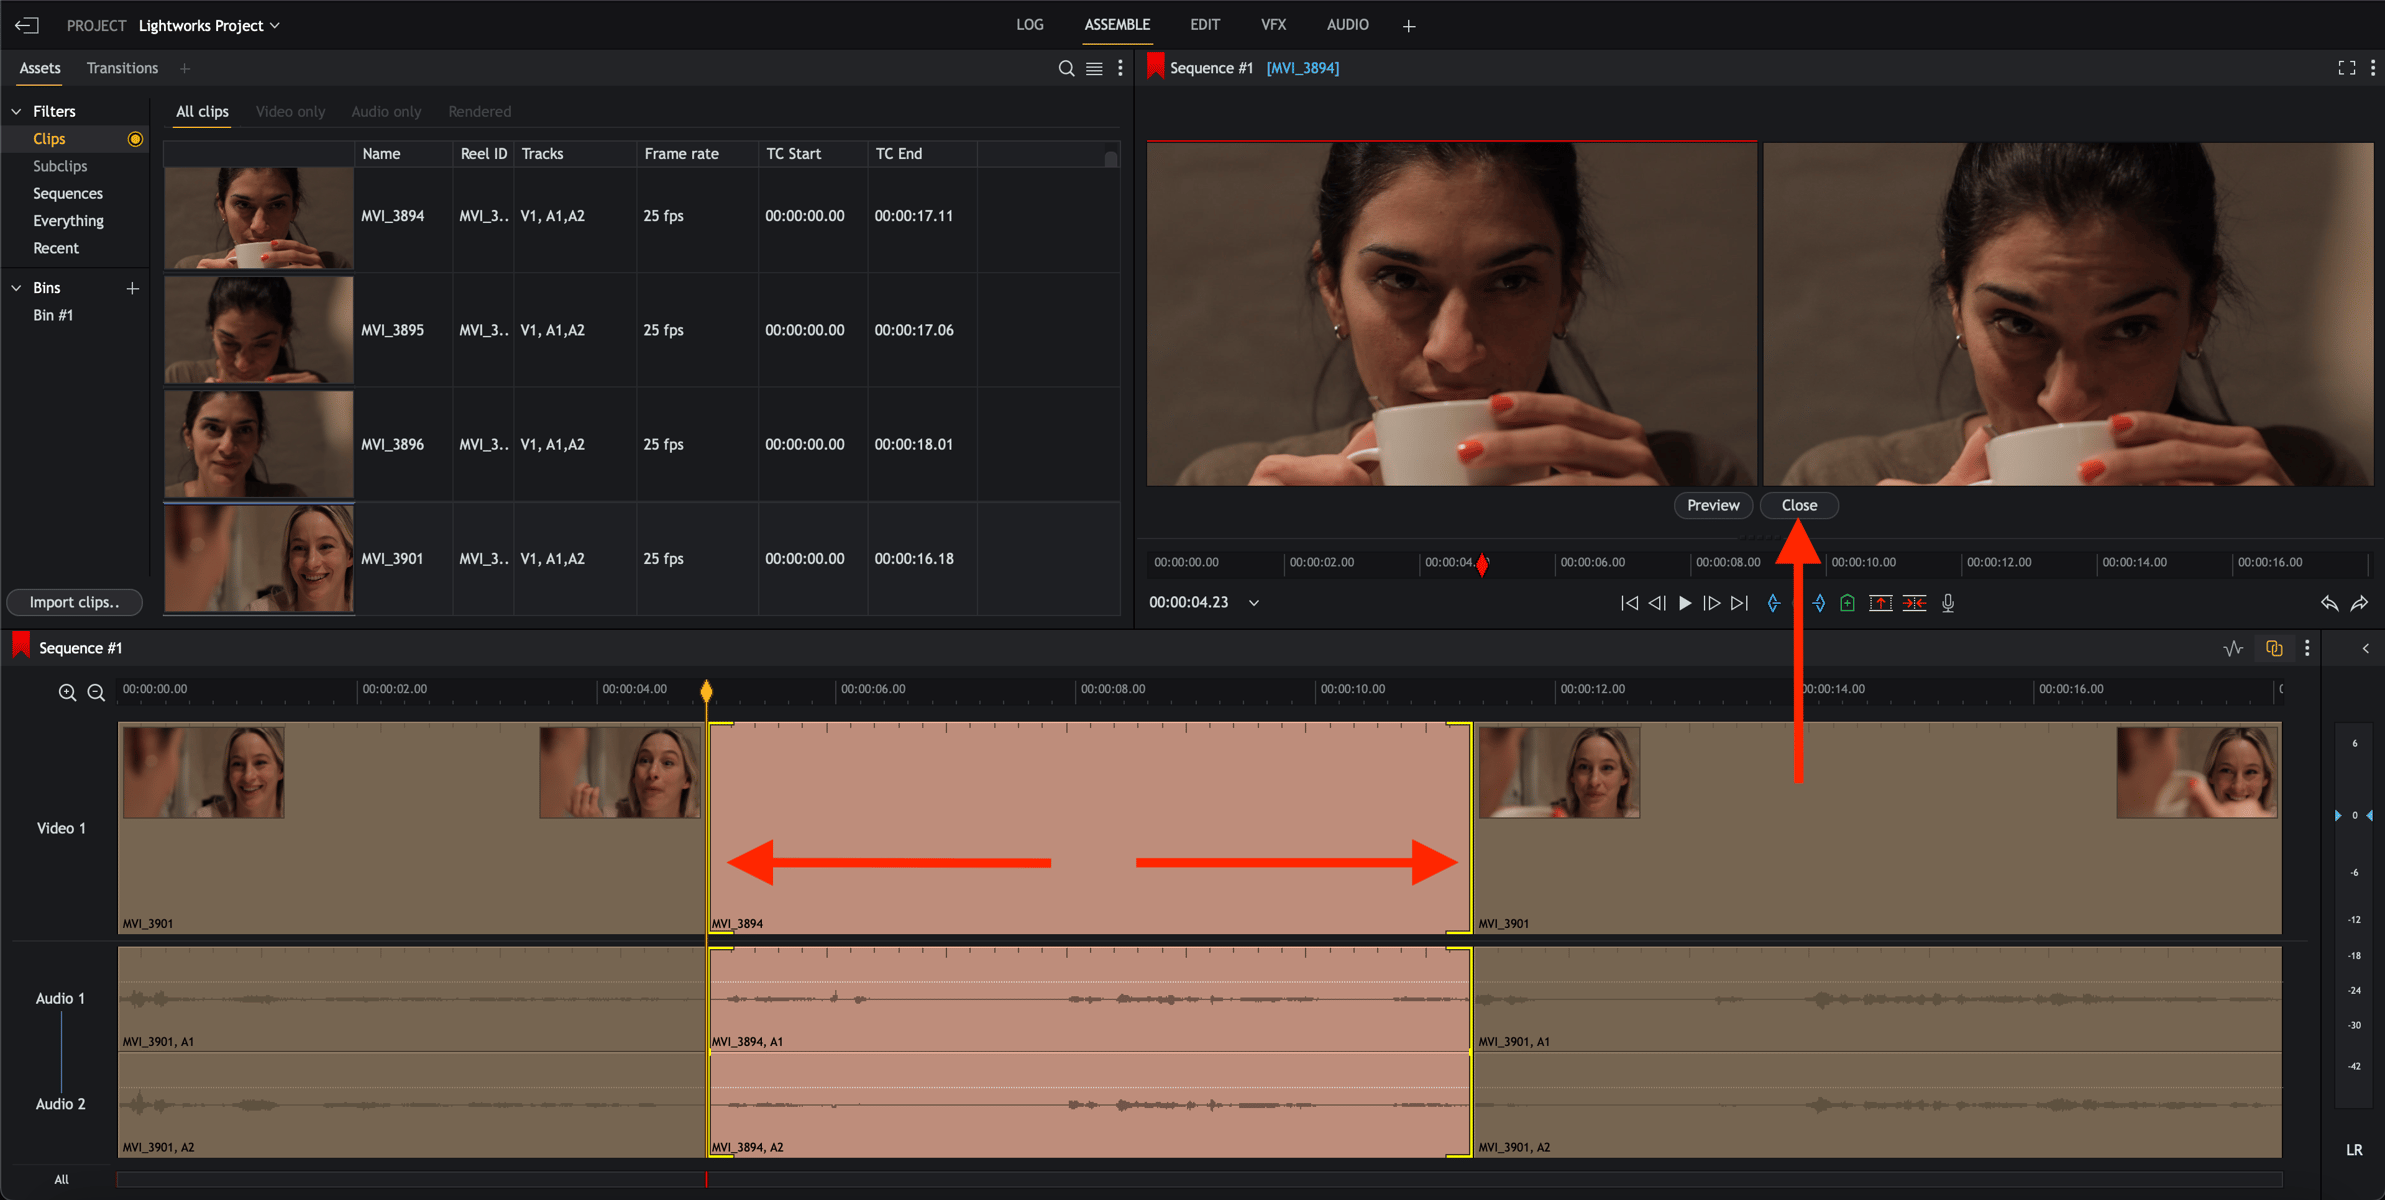
Task: Add a cue marker with green icon
Action: click(x=1847, y=603)
